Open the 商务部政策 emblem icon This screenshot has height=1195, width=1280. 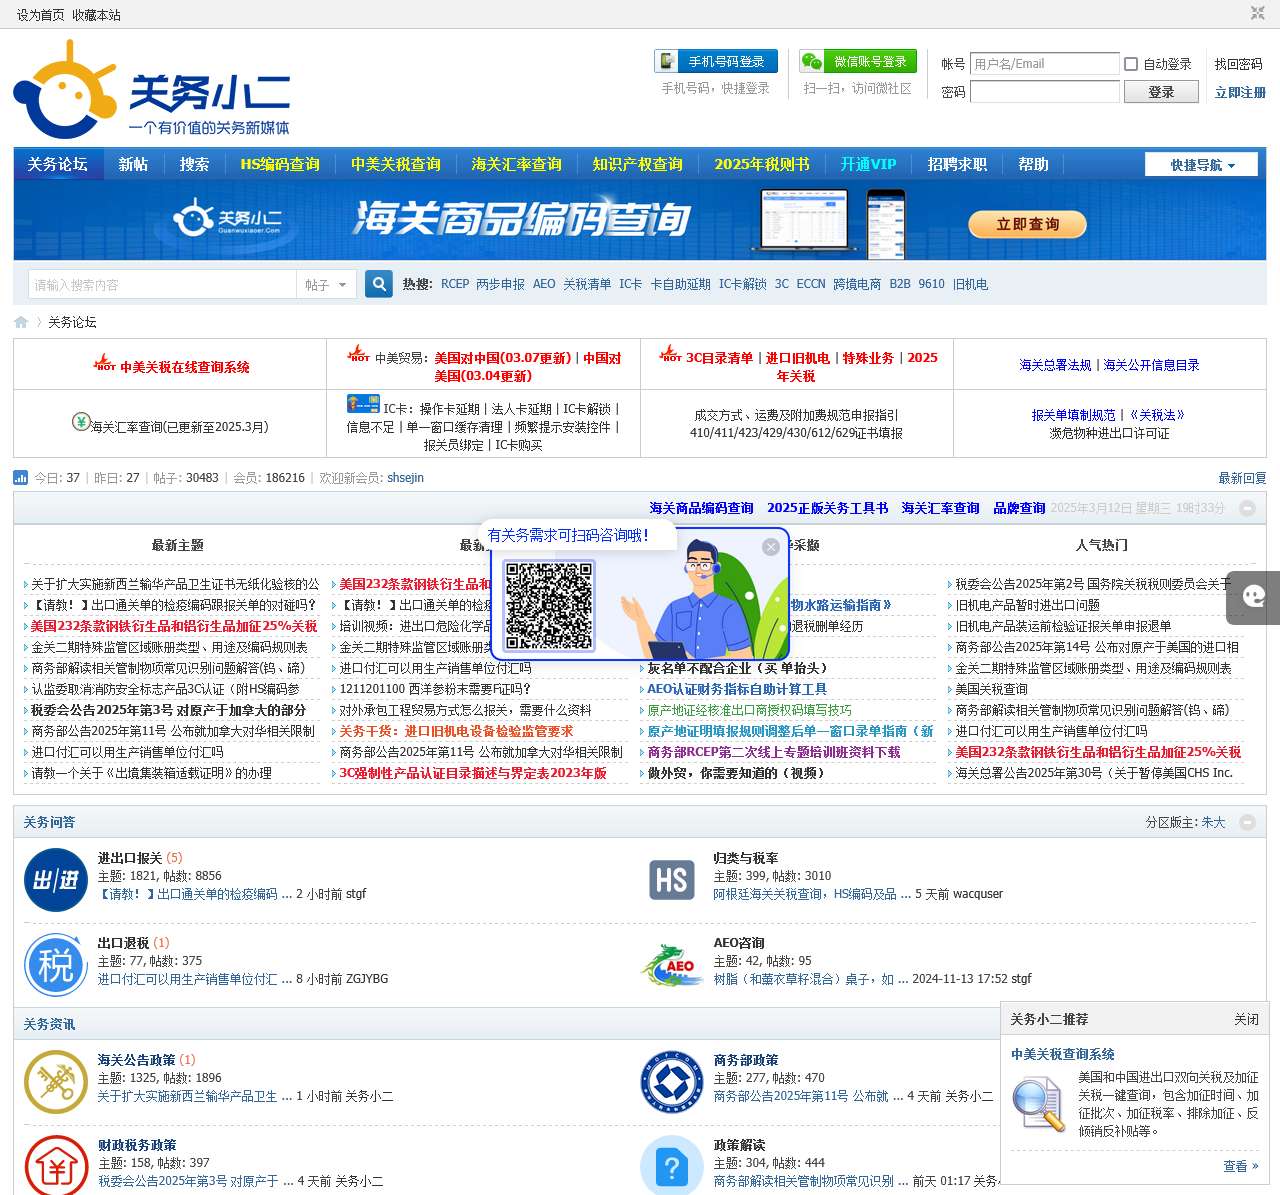tap(672, 1082)
